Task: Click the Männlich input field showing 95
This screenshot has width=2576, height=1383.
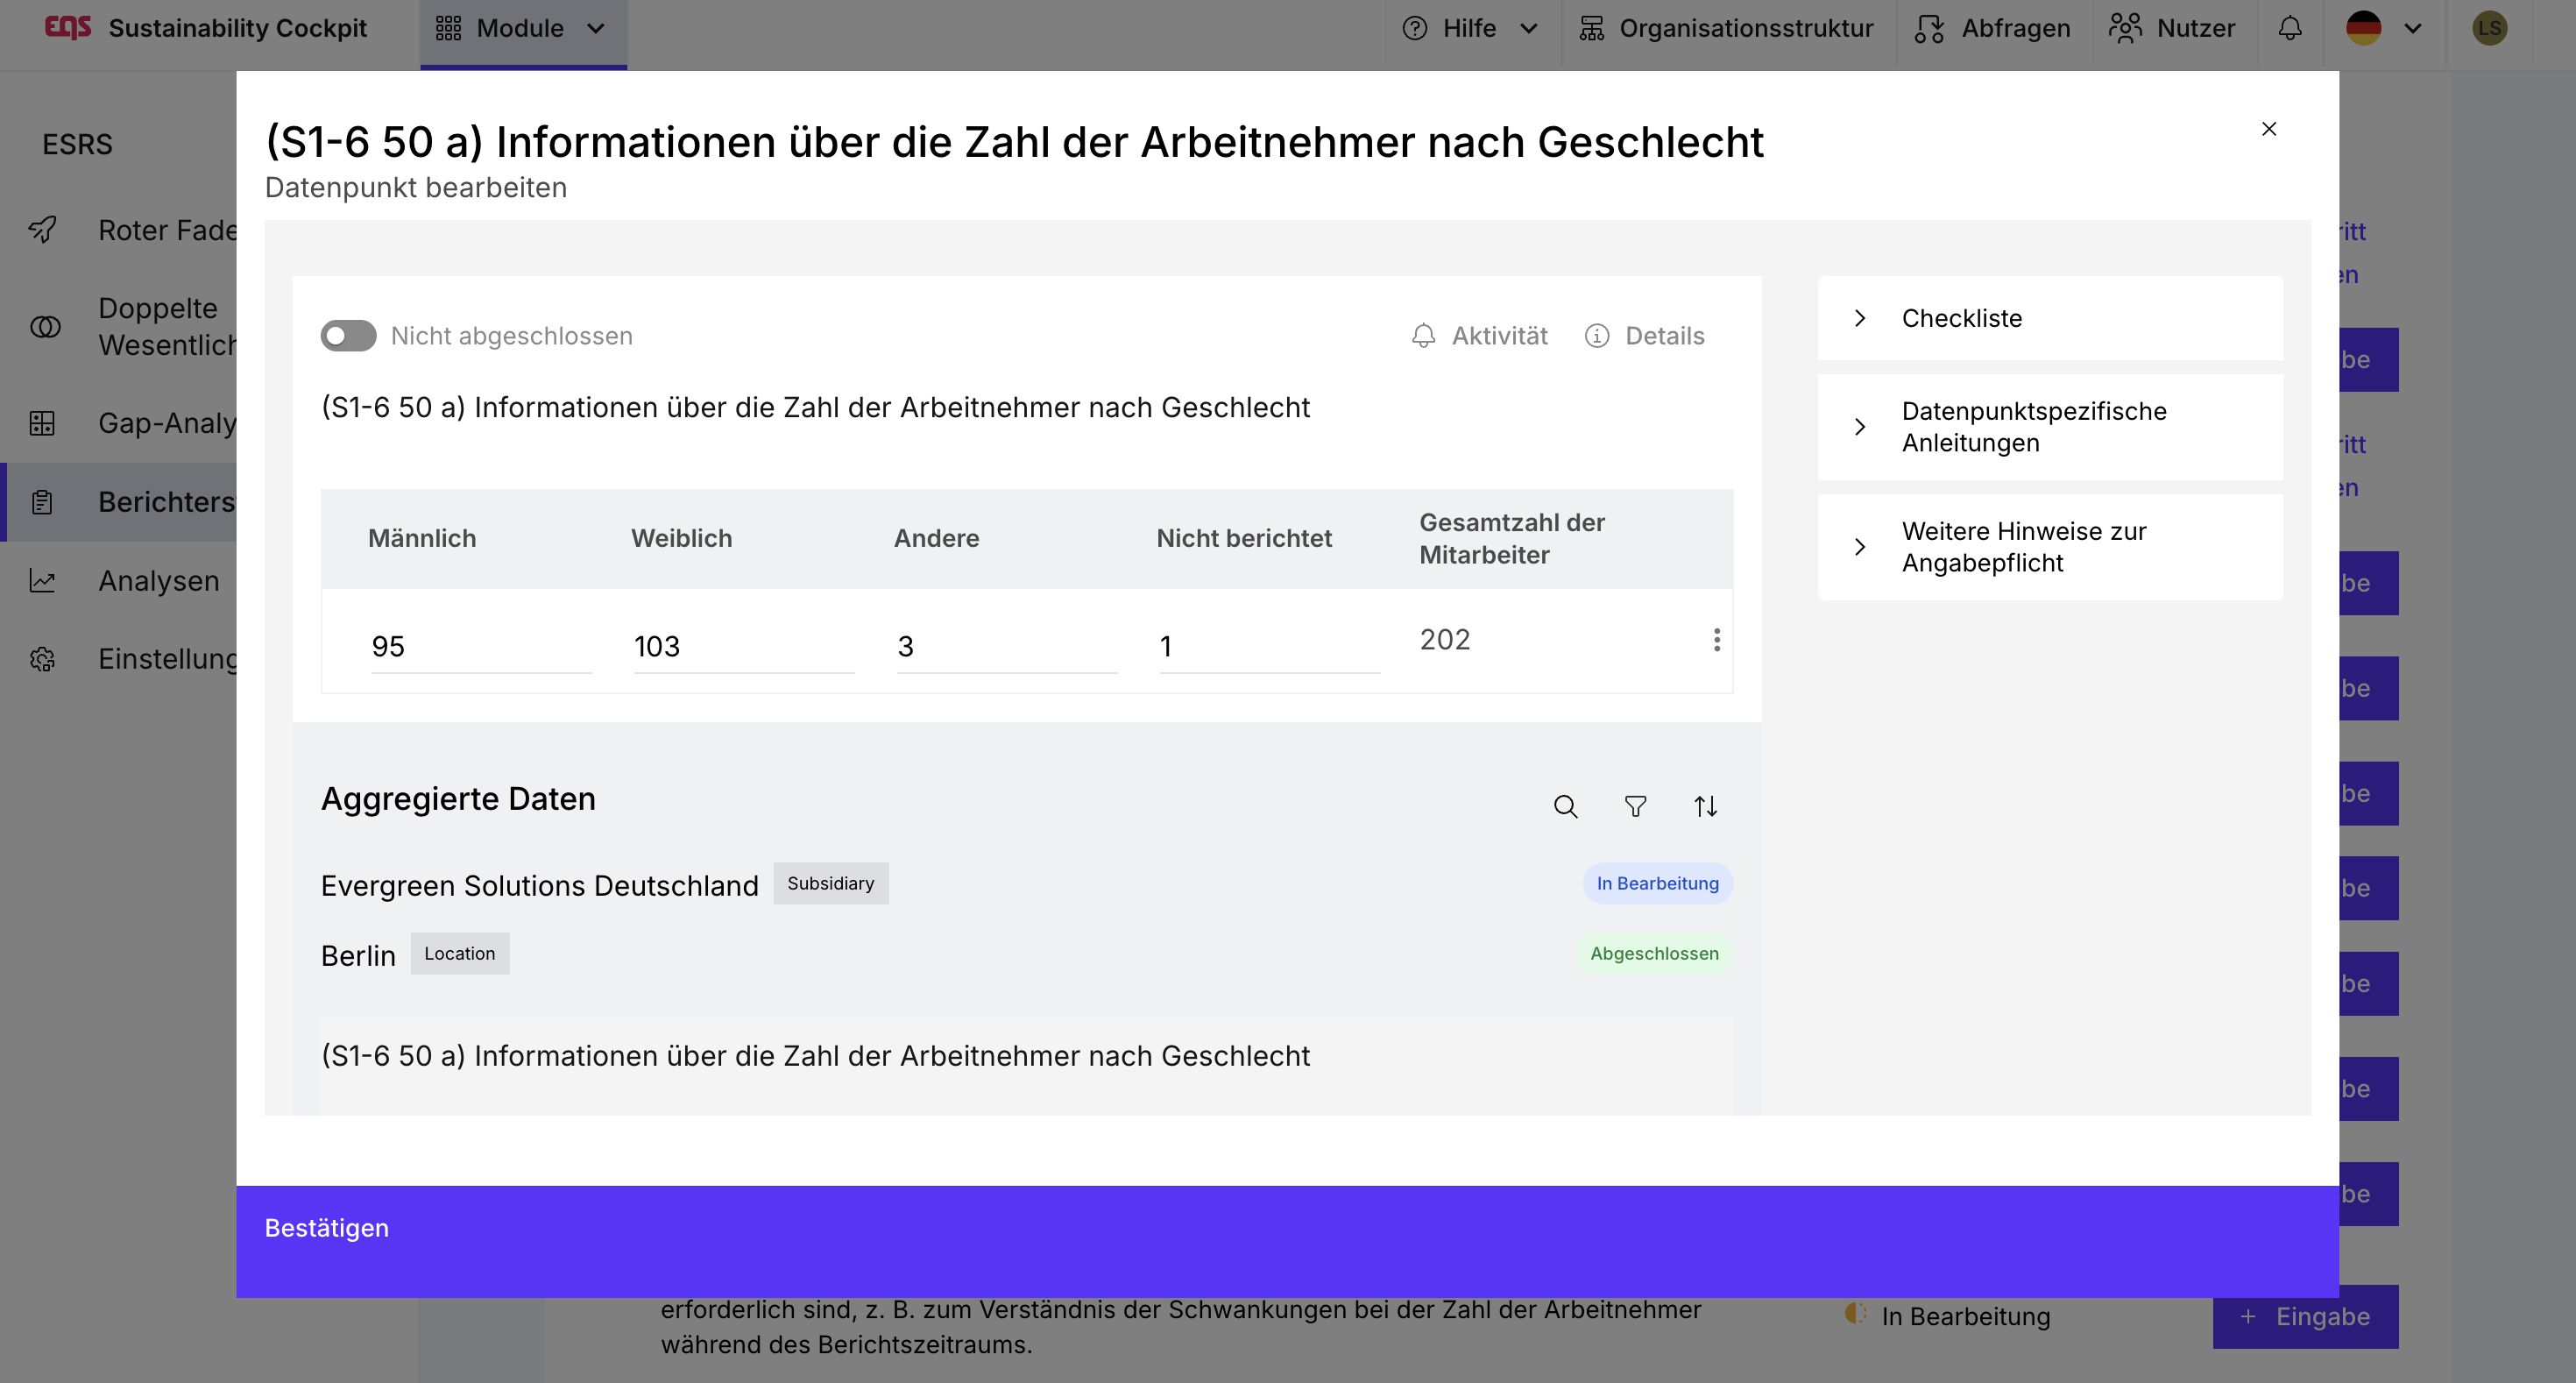Action: 480,646
